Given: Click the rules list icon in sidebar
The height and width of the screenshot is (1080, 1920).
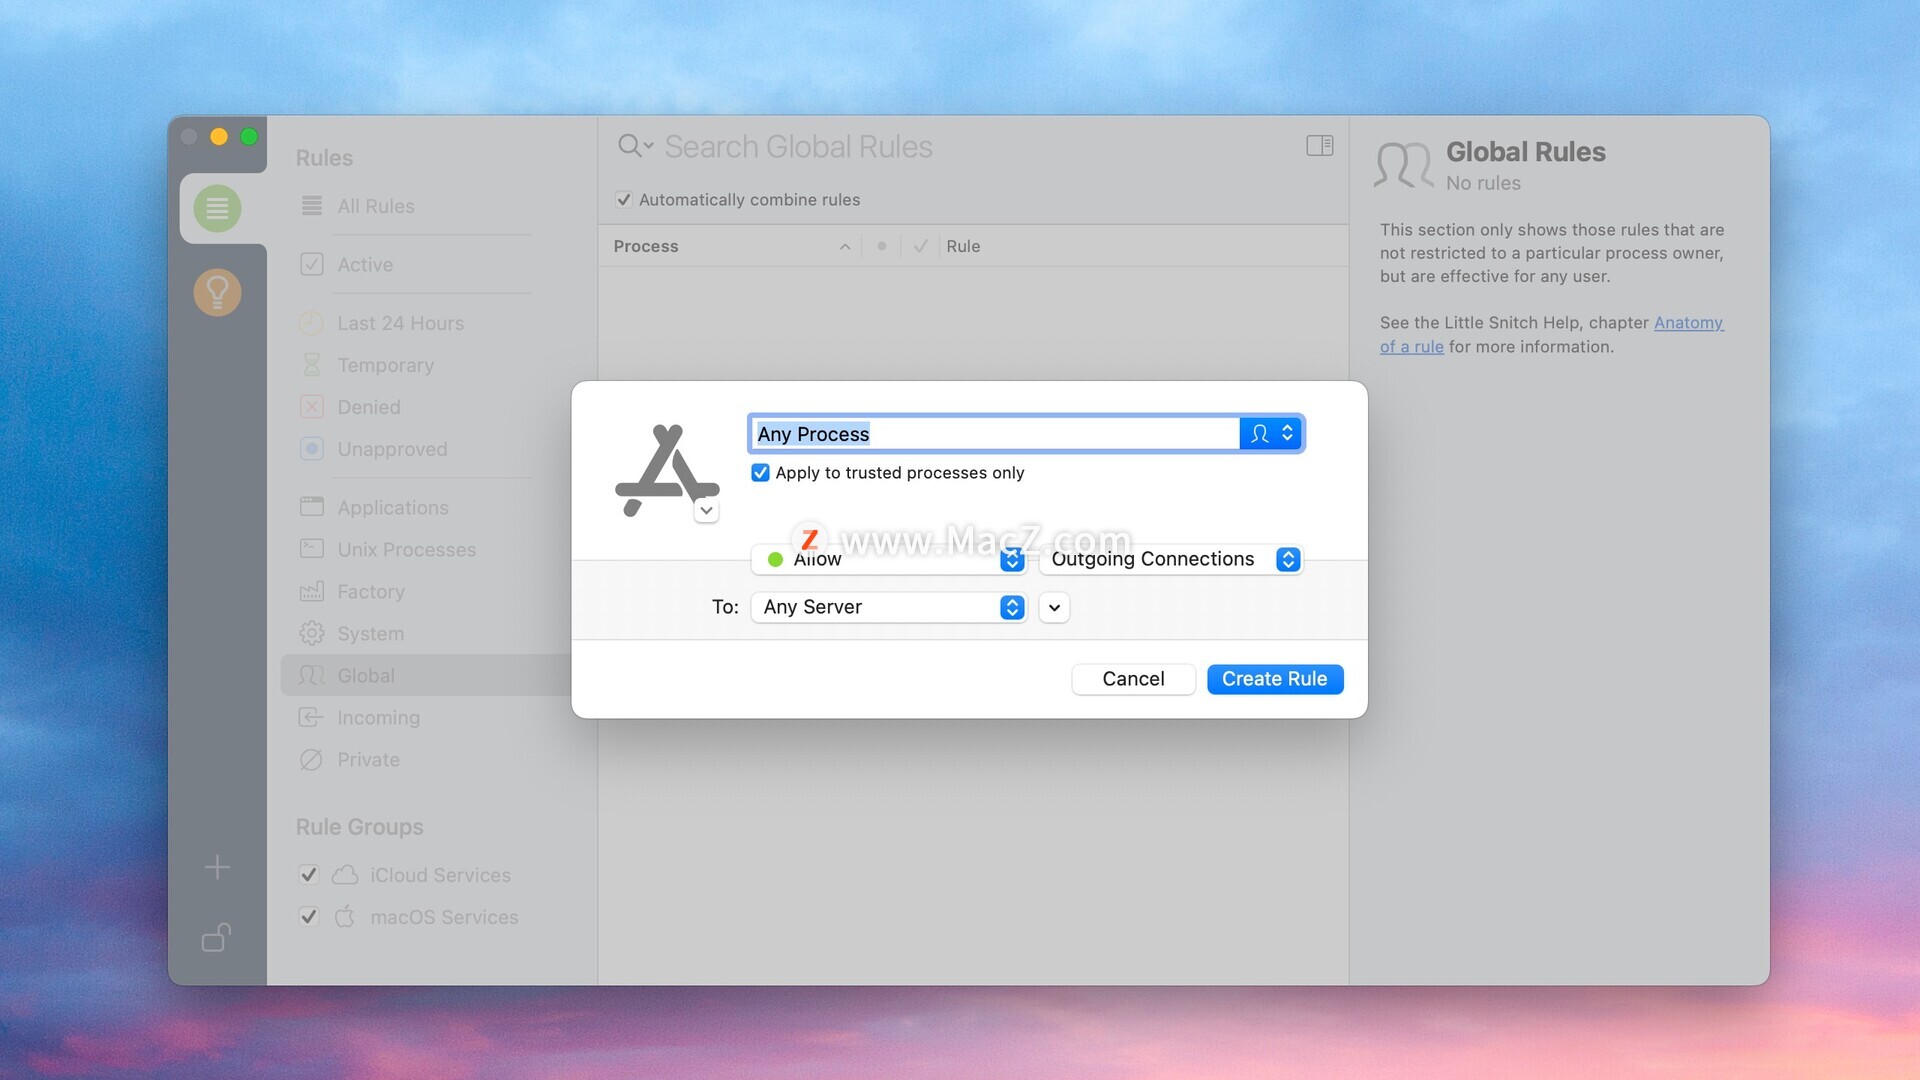Looking at the screenshot, I should point(217,208).
